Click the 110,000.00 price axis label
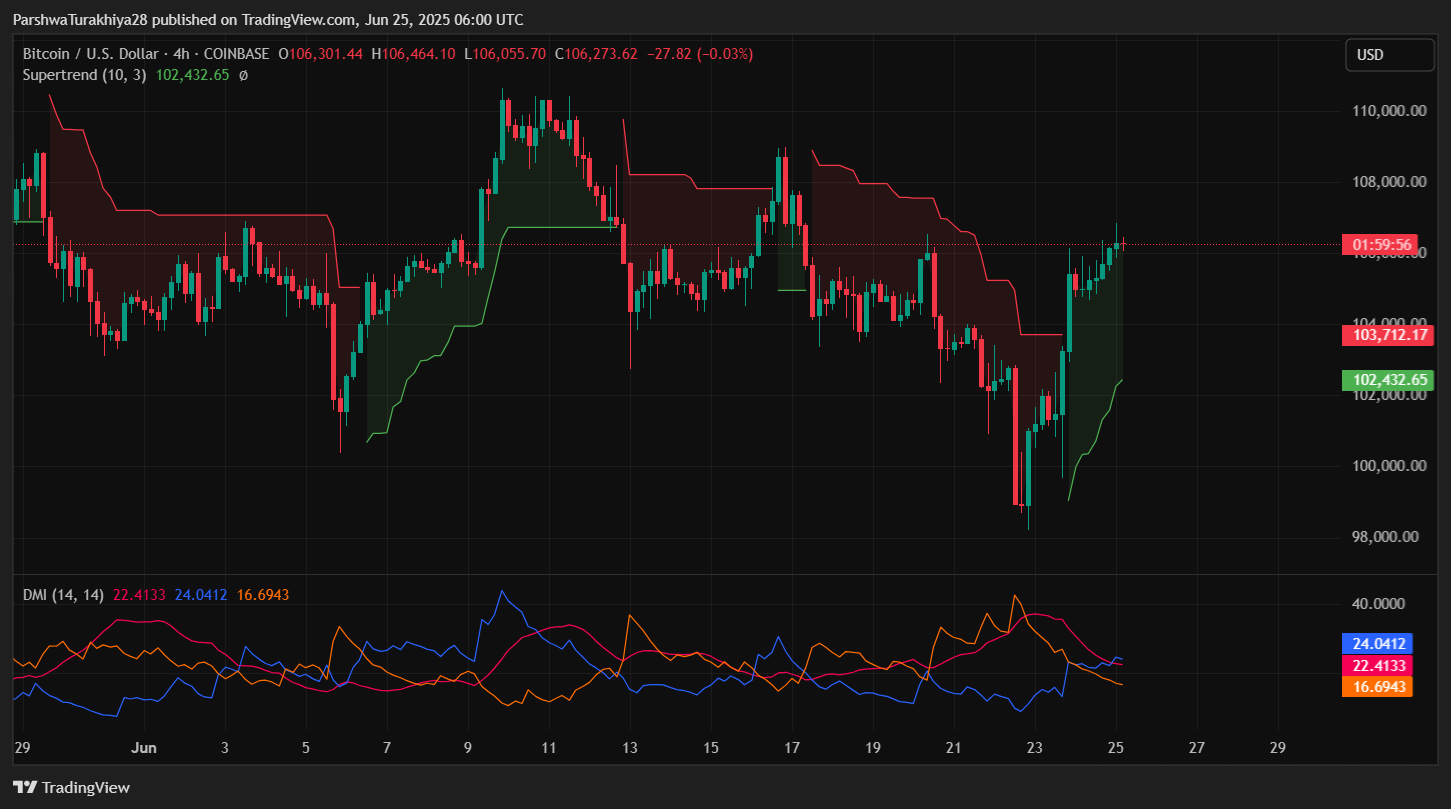1451x809 pixels. click(x=1389, y=111)
